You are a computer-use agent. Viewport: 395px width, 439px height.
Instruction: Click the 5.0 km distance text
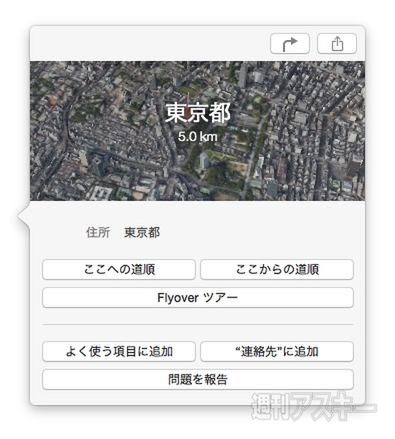click(x=197, y=136)
